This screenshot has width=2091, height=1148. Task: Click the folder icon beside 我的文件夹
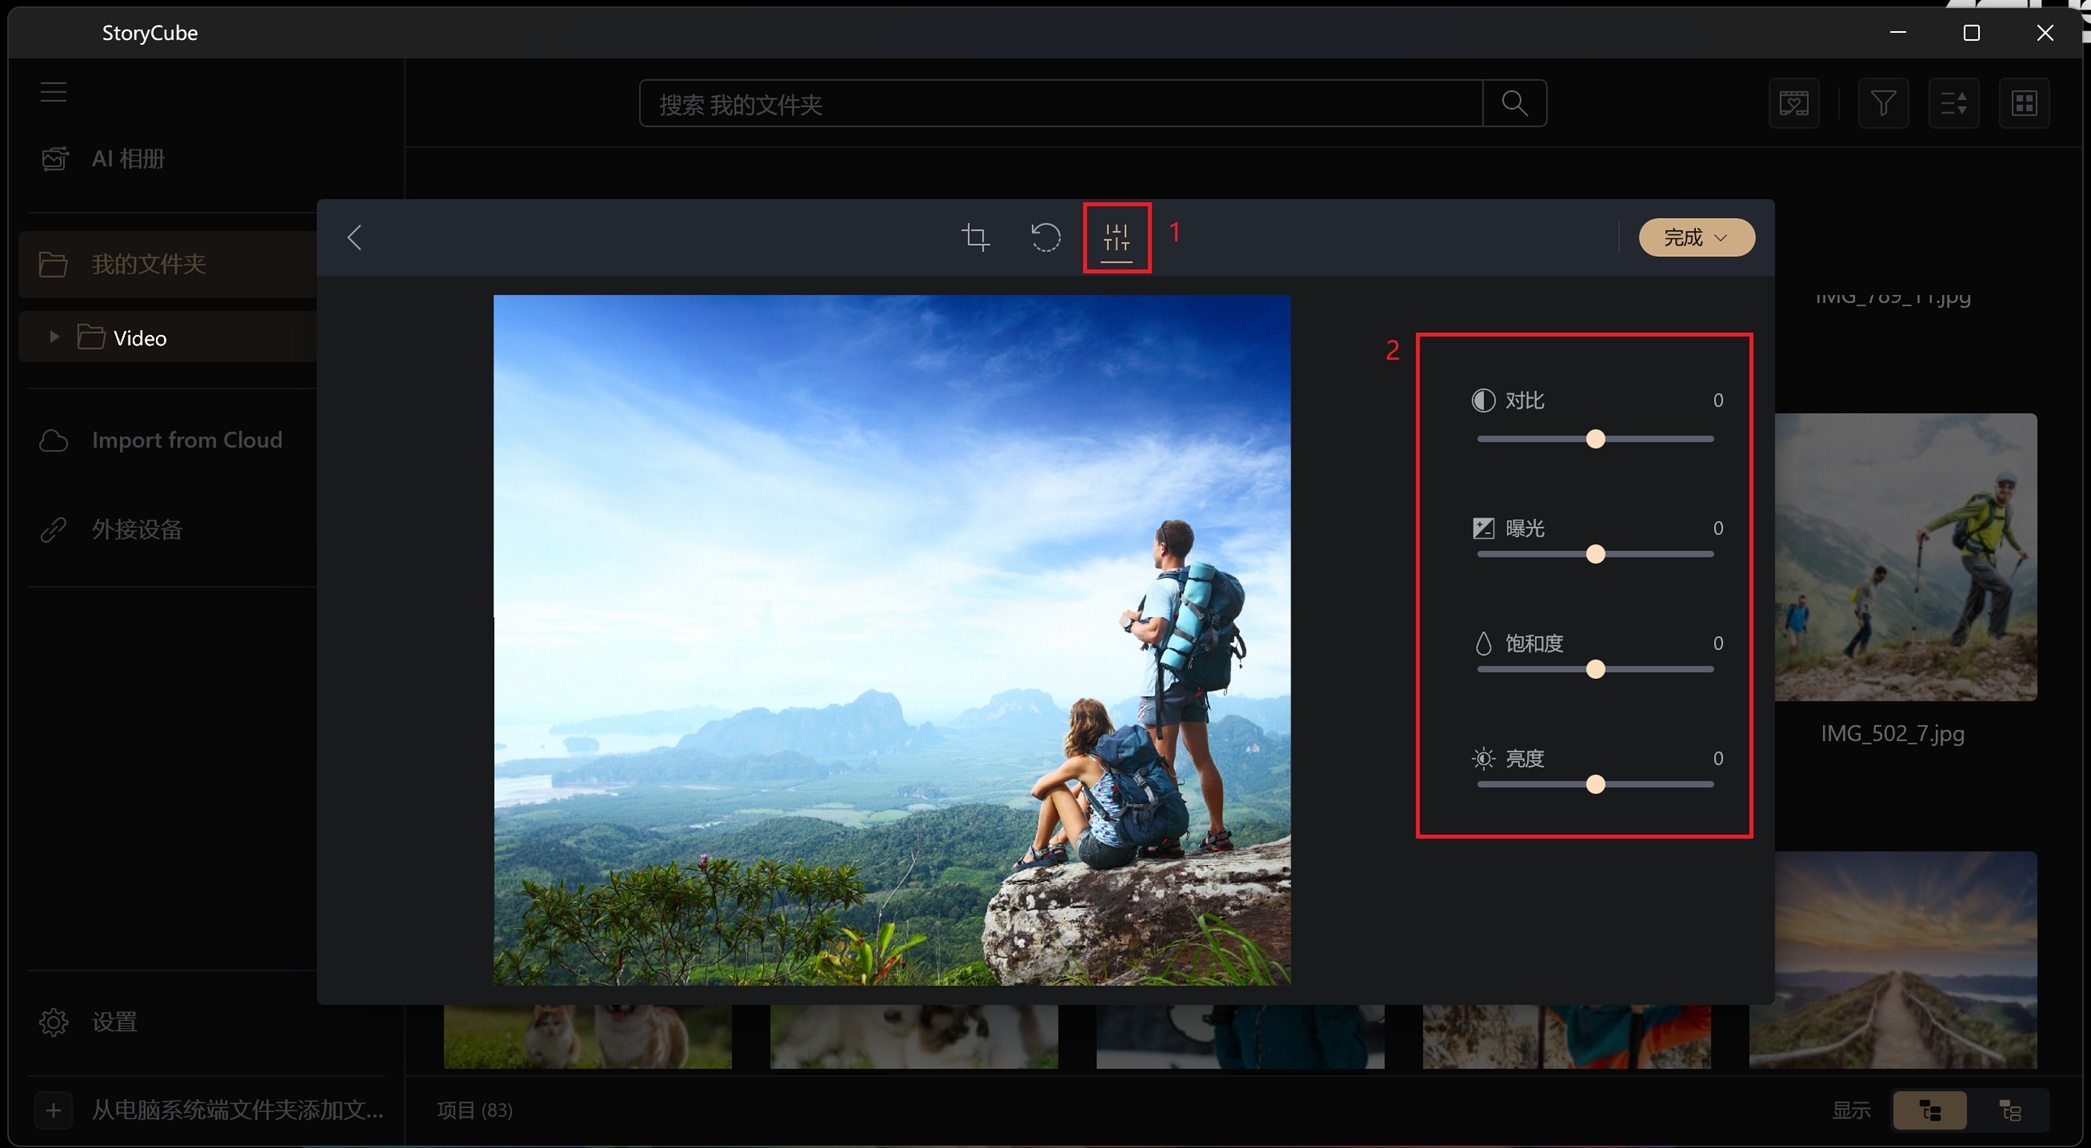point(53,264)
